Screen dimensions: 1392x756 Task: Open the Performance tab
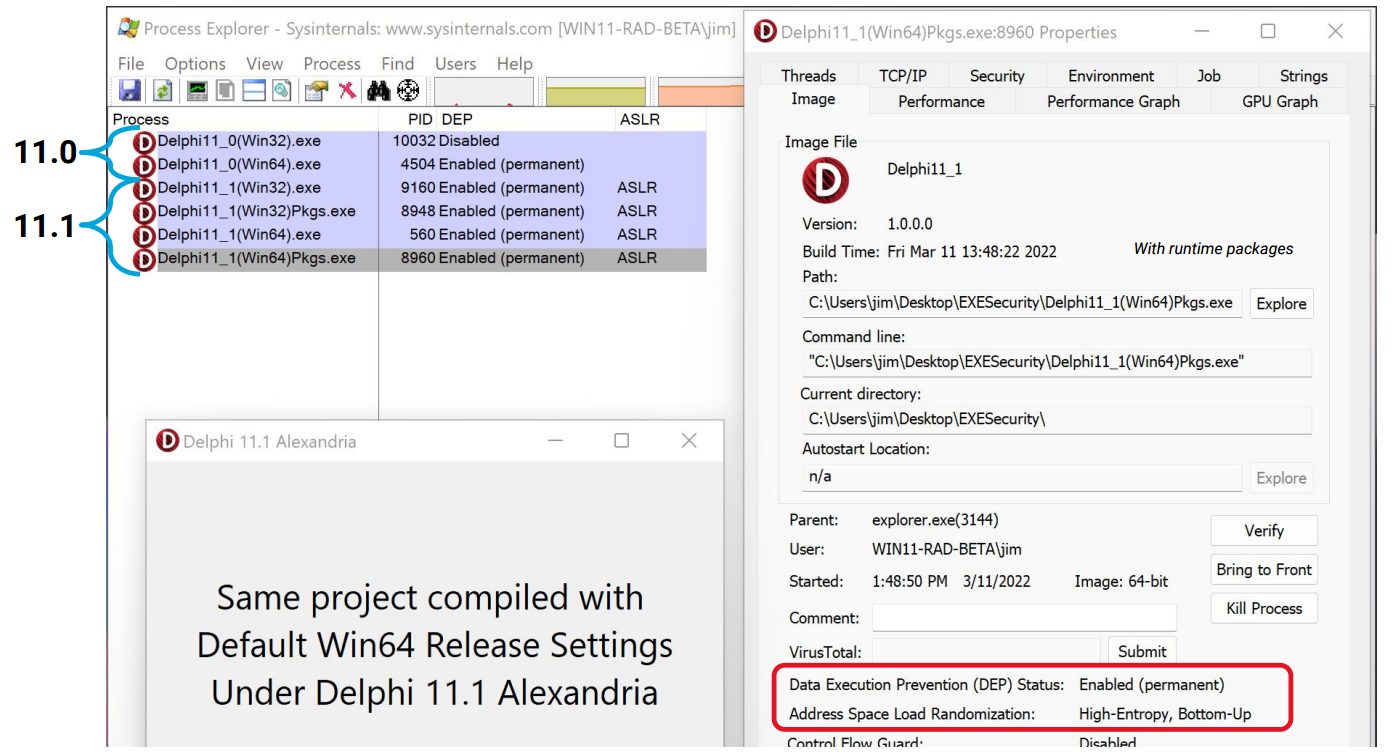pyautogui.click(x=941, y=101)
